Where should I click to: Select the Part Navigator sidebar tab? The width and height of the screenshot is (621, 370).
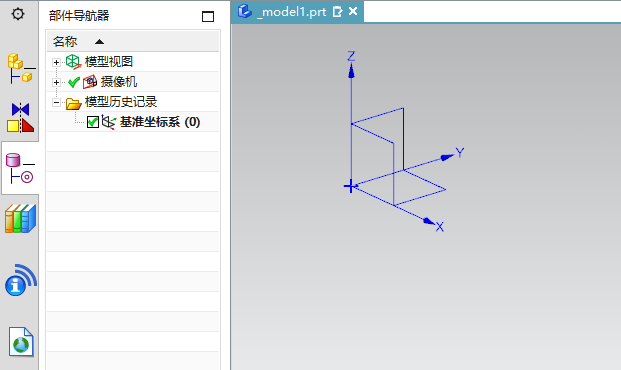20,168
